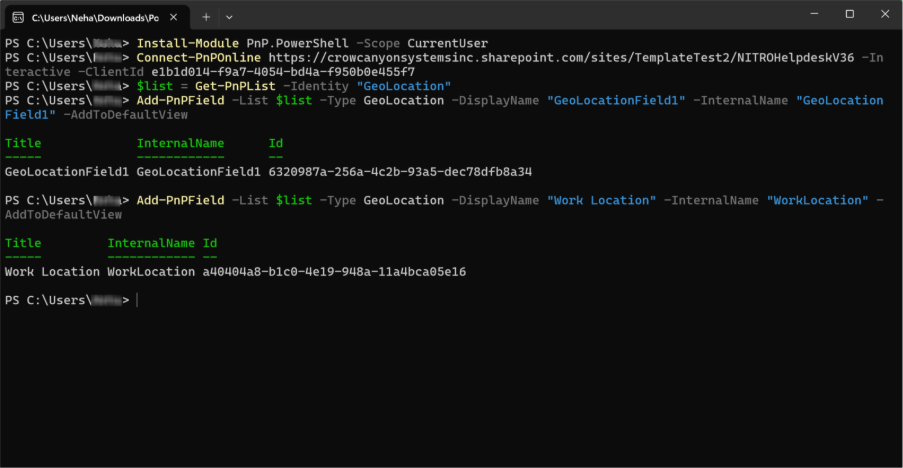Click the GUID 6320987a-256a-4c2b-93a5-dec78dfb8a34
This screenshot has height=468, width=903.
(400, 172)
